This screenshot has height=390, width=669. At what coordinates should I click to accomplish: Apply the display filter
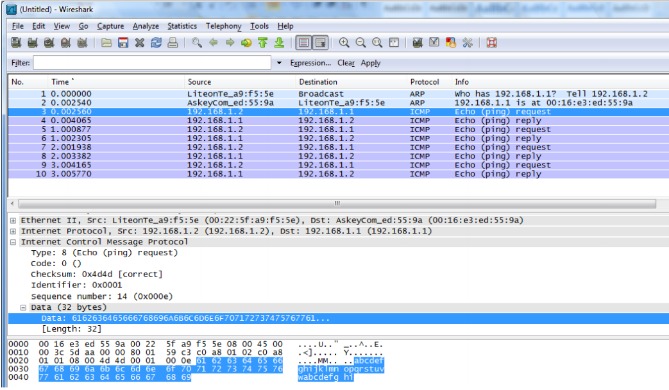tap(370, 63)
